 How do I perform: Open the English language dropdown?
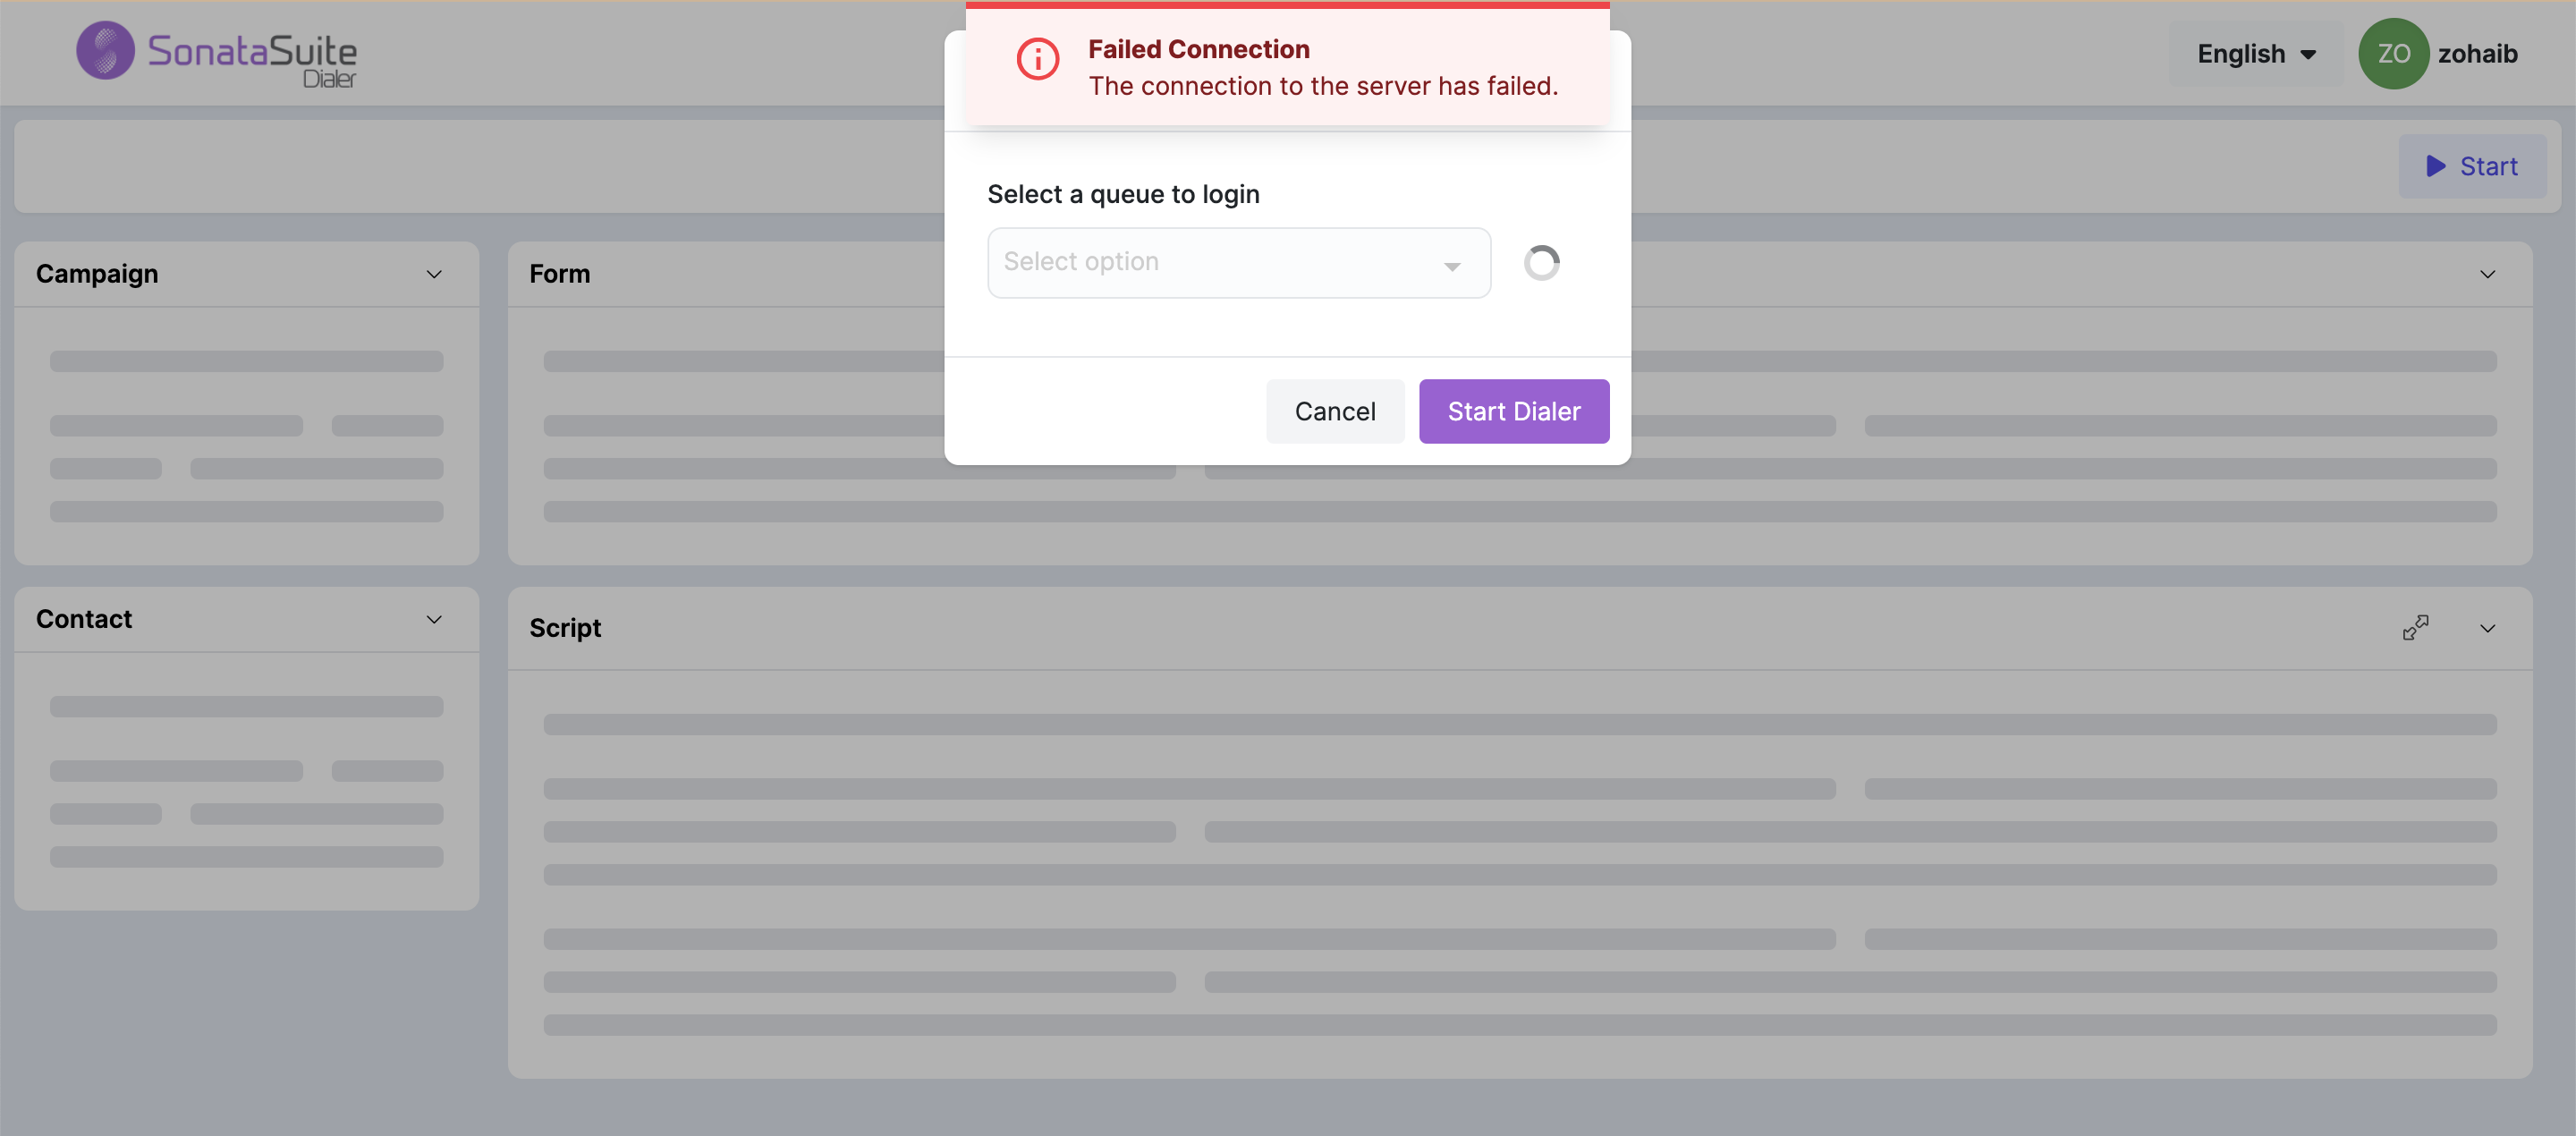[2256, 54]
